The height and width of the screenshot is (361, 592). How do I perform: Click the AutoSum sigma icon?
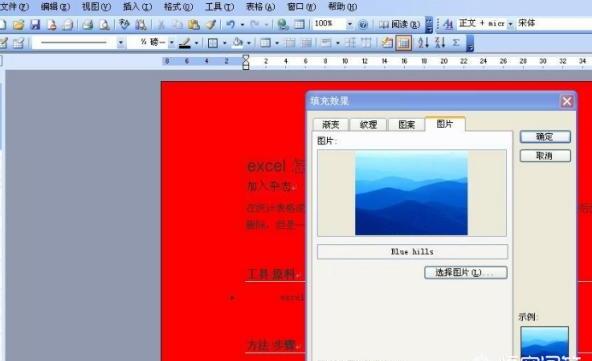456,43
